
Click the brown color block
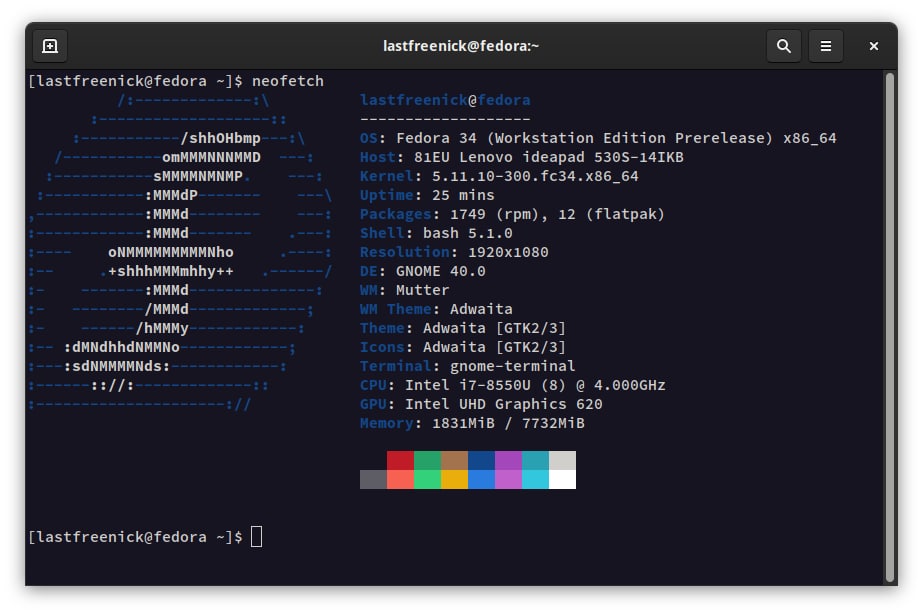[454, 460]
